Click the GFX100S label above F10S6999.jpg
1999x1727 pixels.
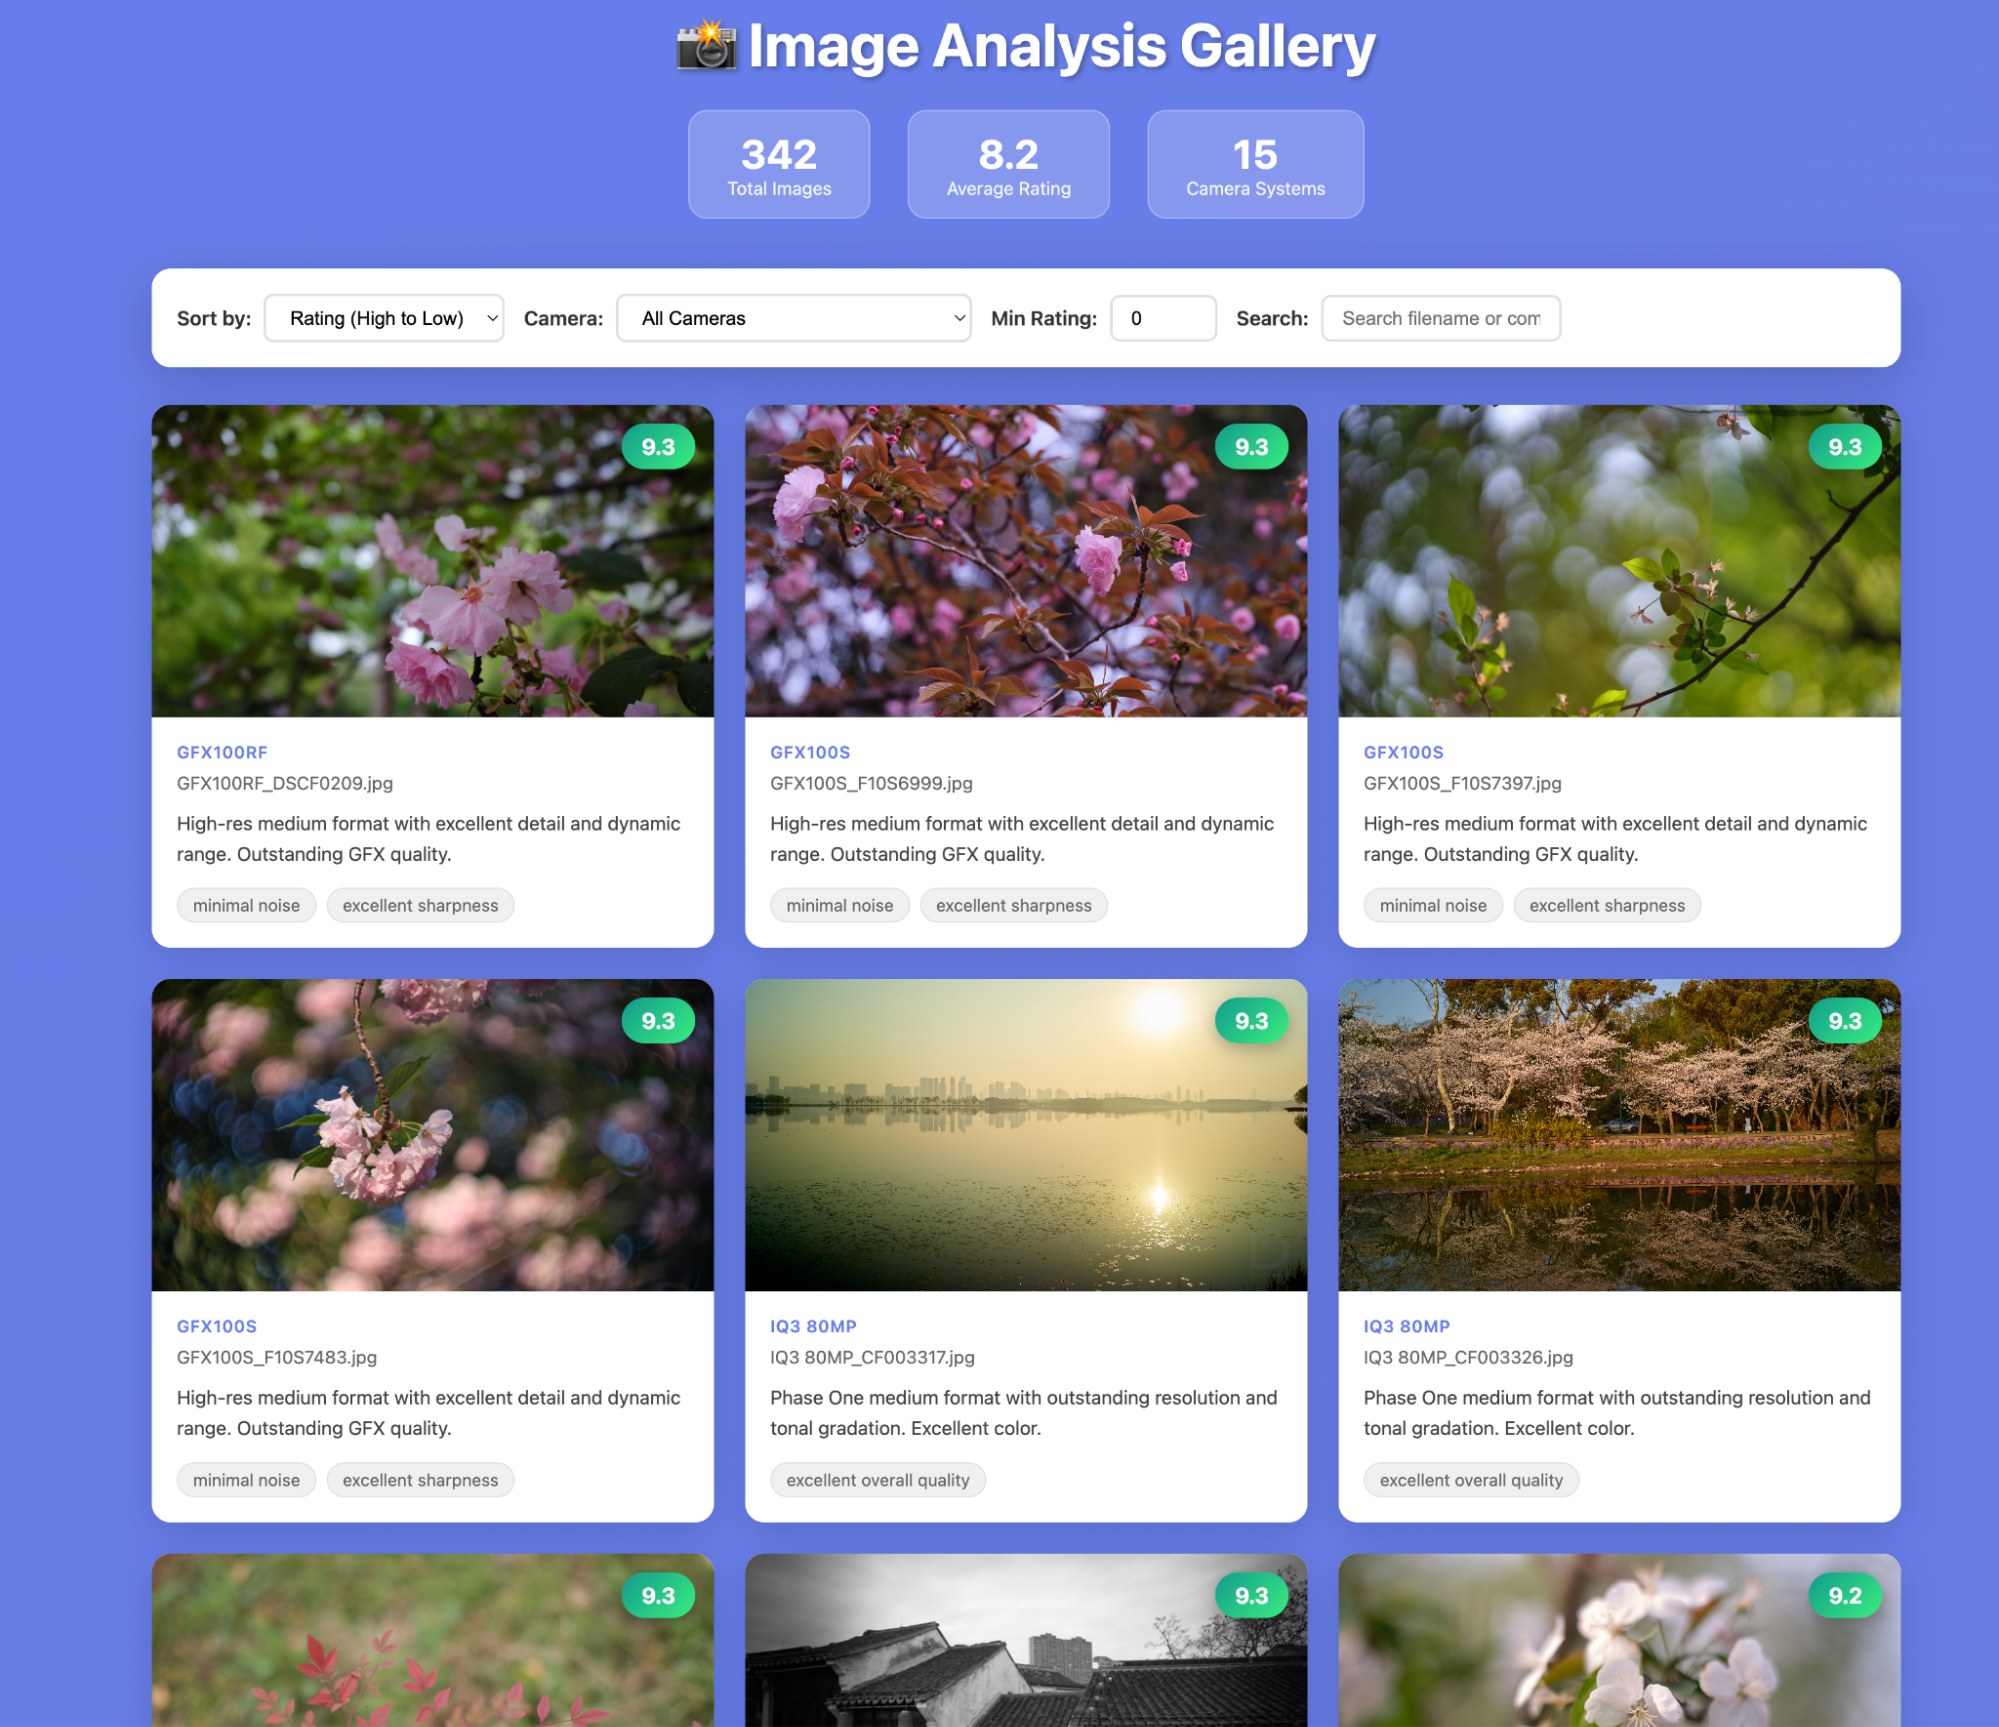click(809, 752)
